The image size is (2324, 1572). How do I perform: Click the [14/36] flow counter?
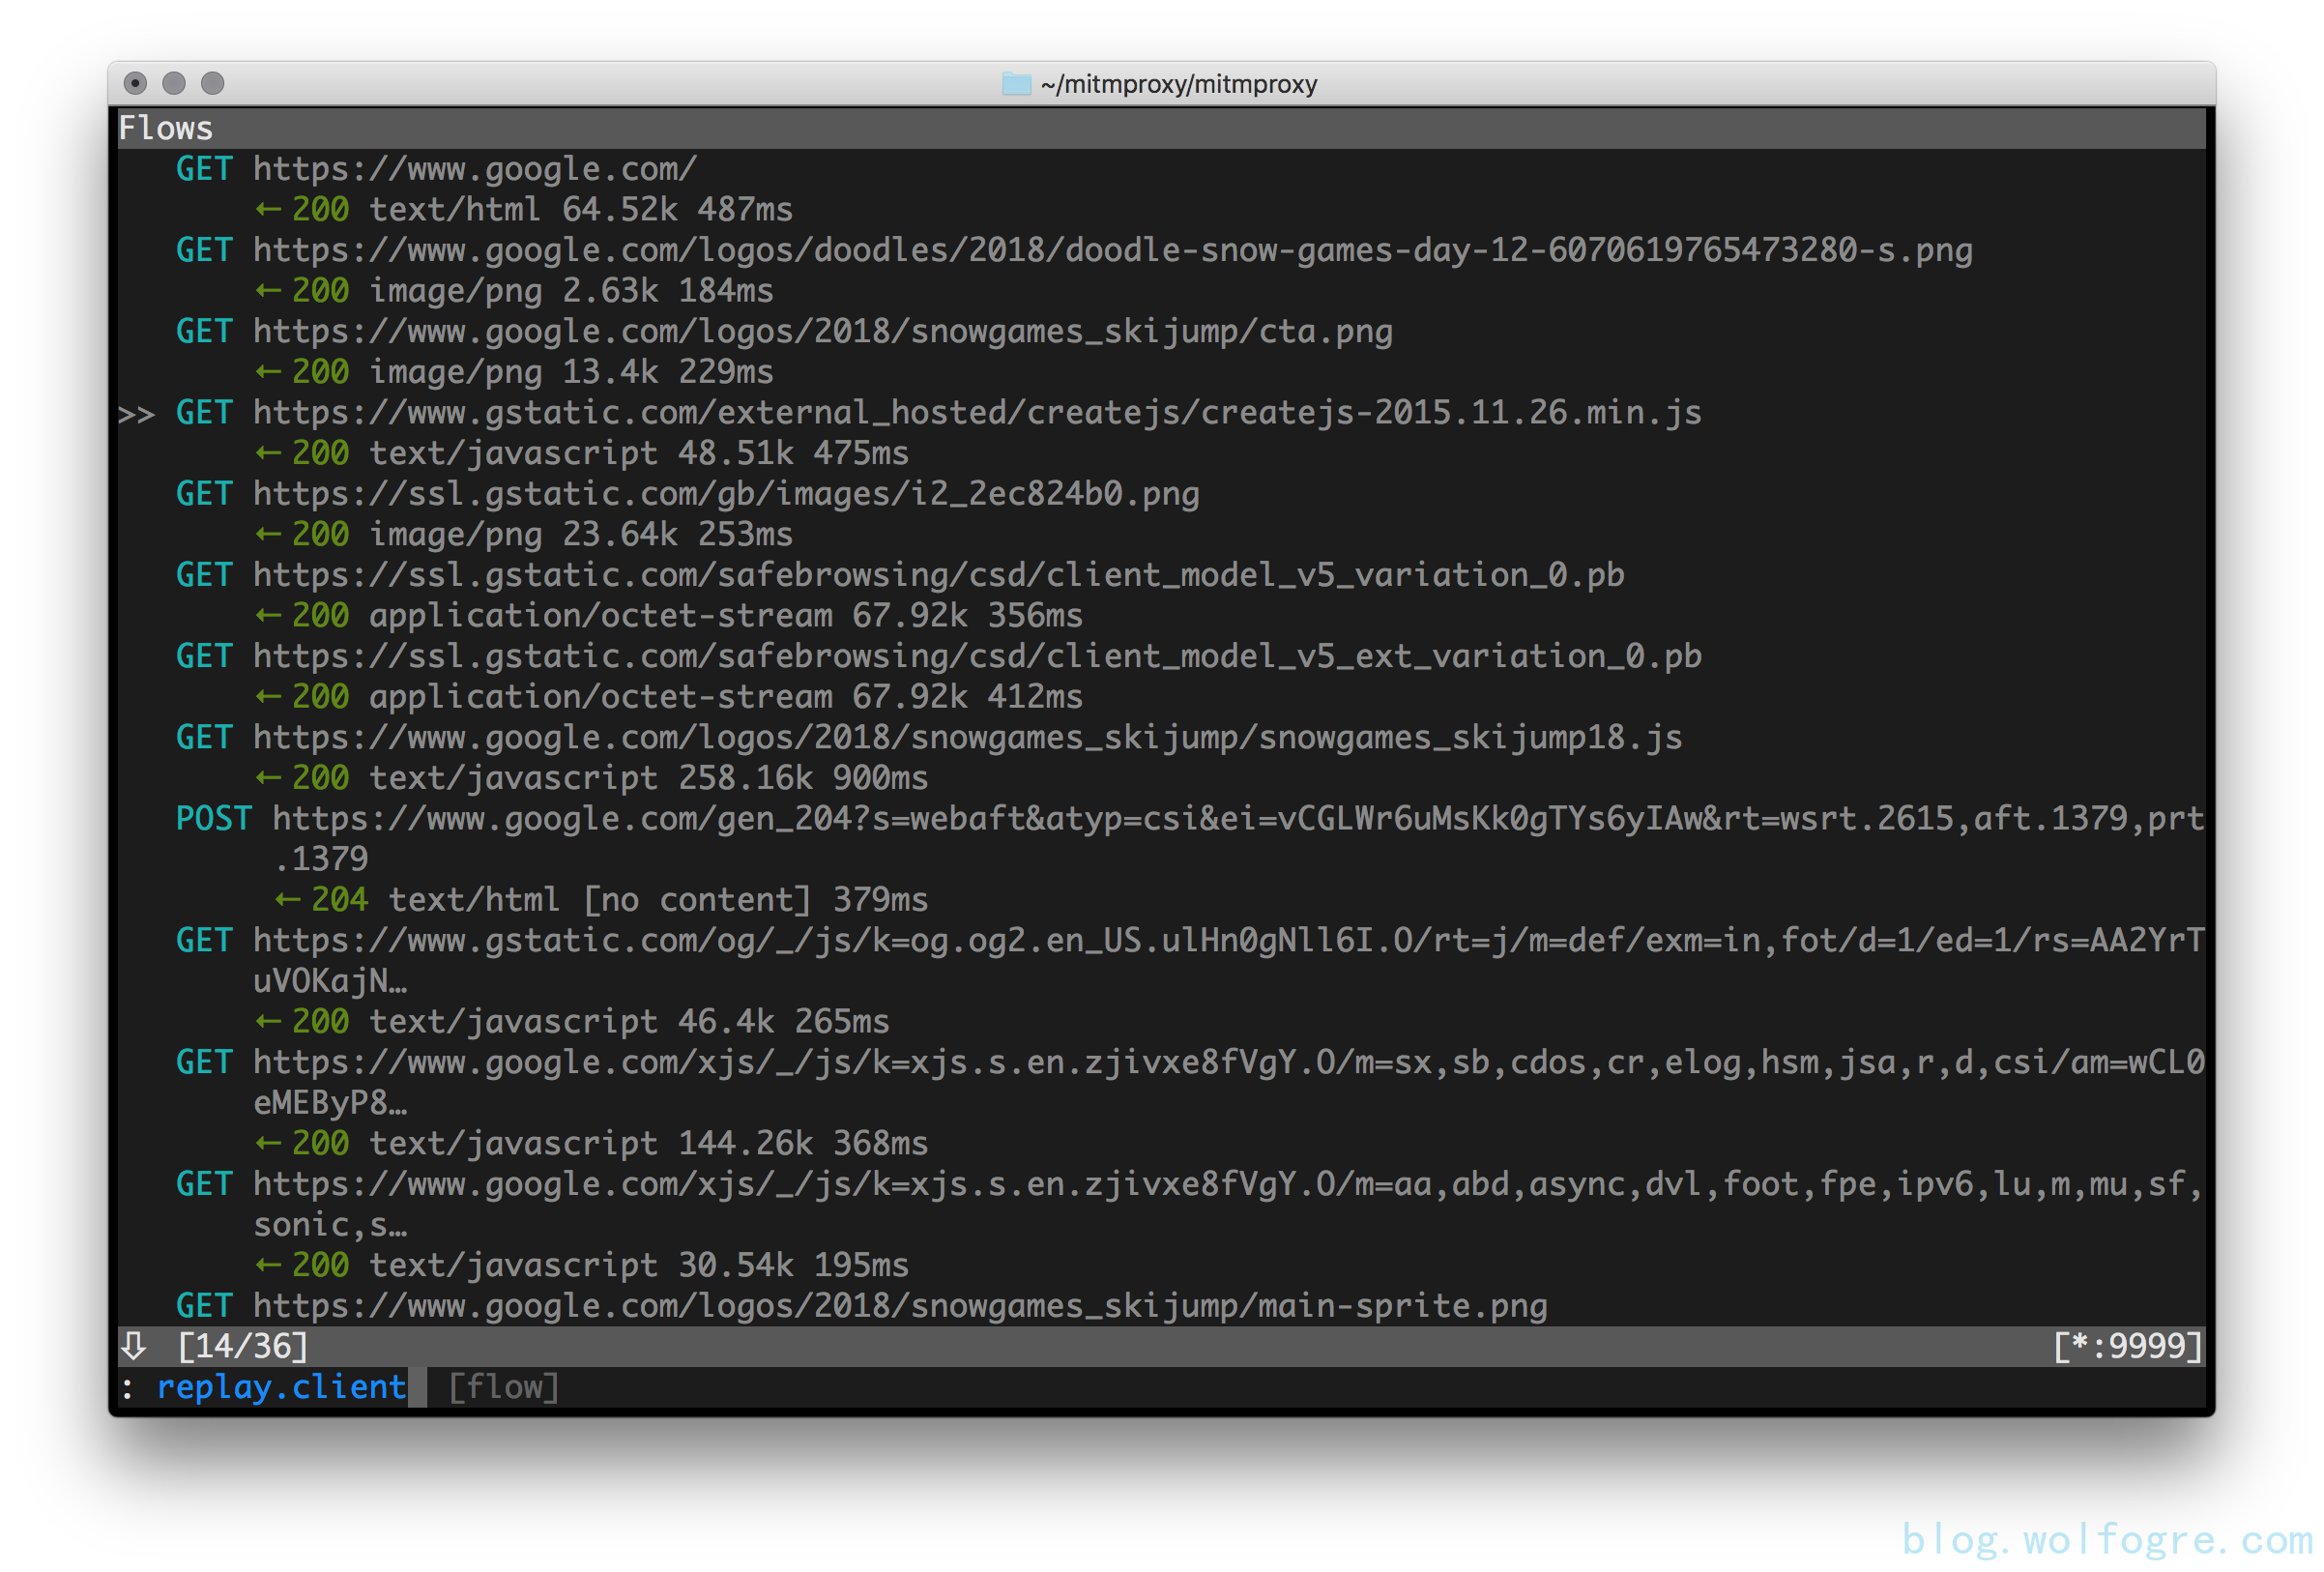(242, 1346)
